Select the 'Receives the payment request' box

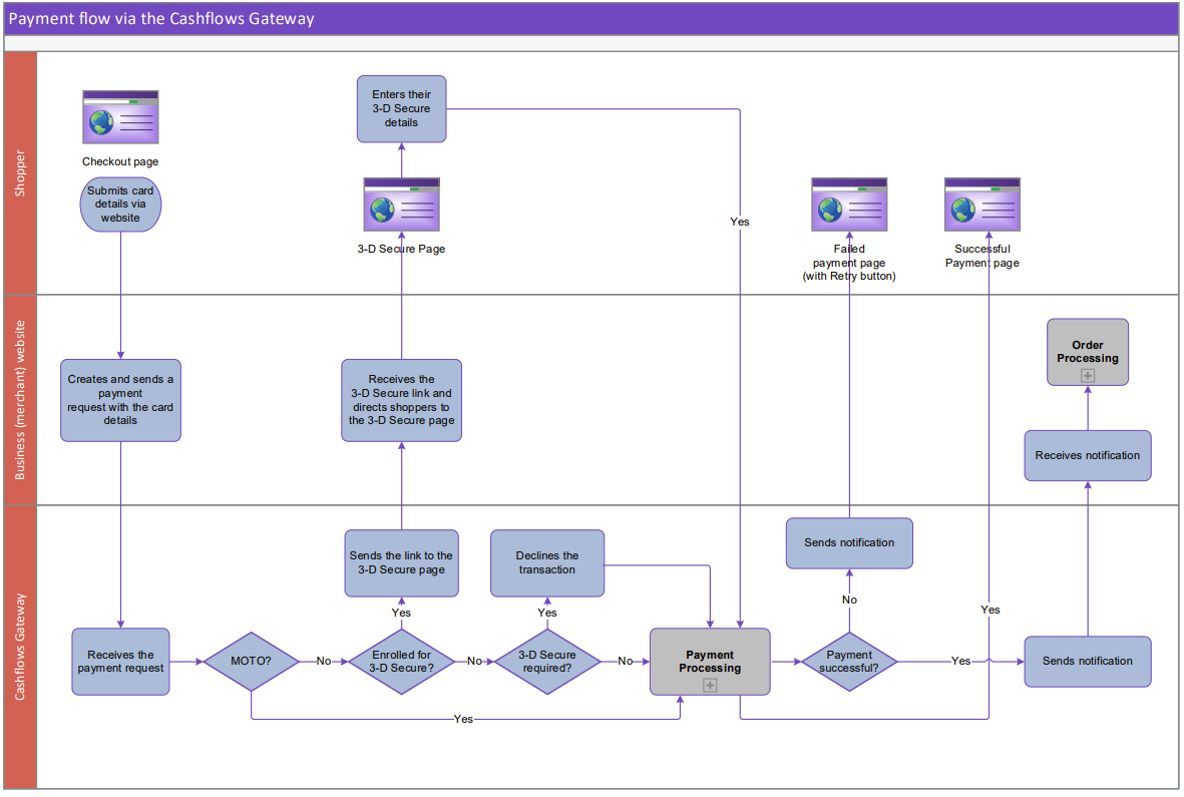point(121,662)
